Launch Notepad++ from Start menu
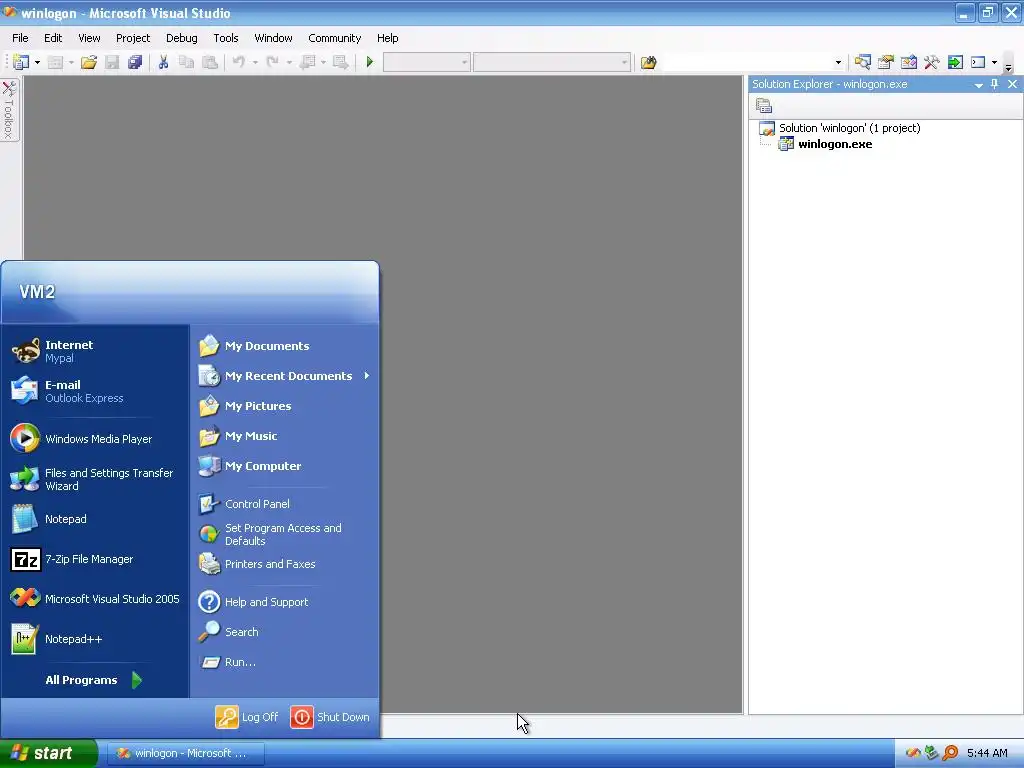1024x768 pixels. click(95, 639)
